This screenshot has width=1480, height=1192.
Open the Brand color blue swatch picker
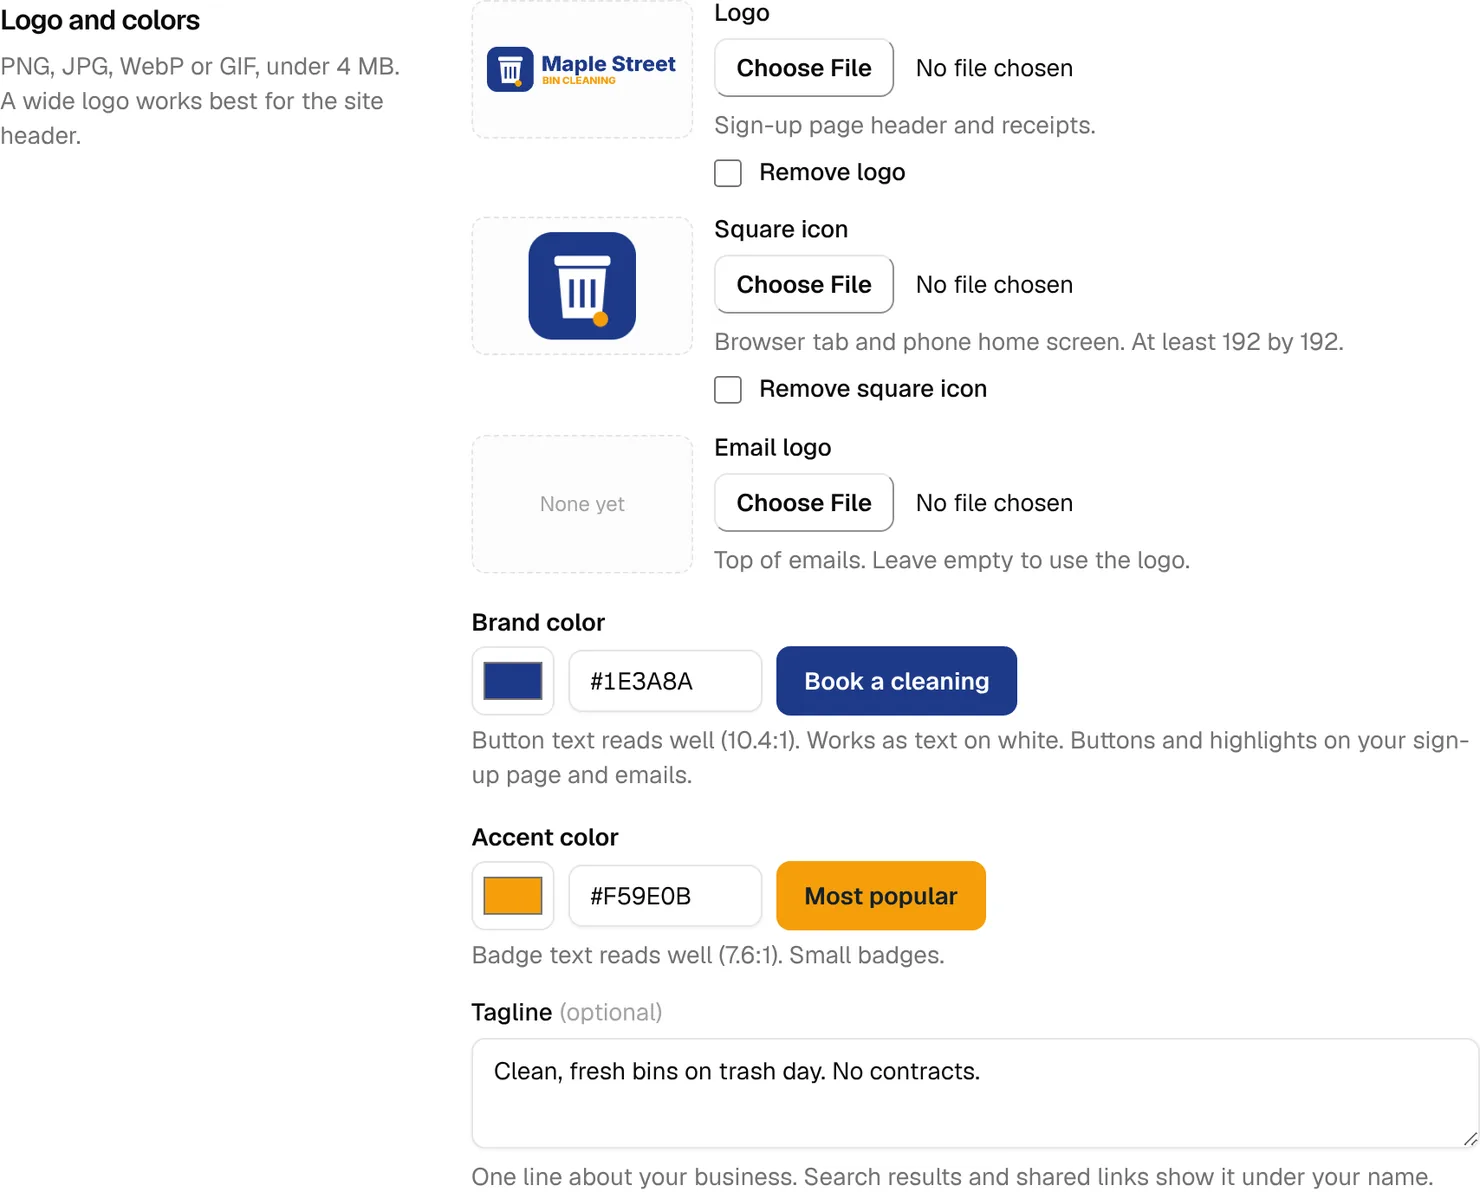(x=513, y=681)
